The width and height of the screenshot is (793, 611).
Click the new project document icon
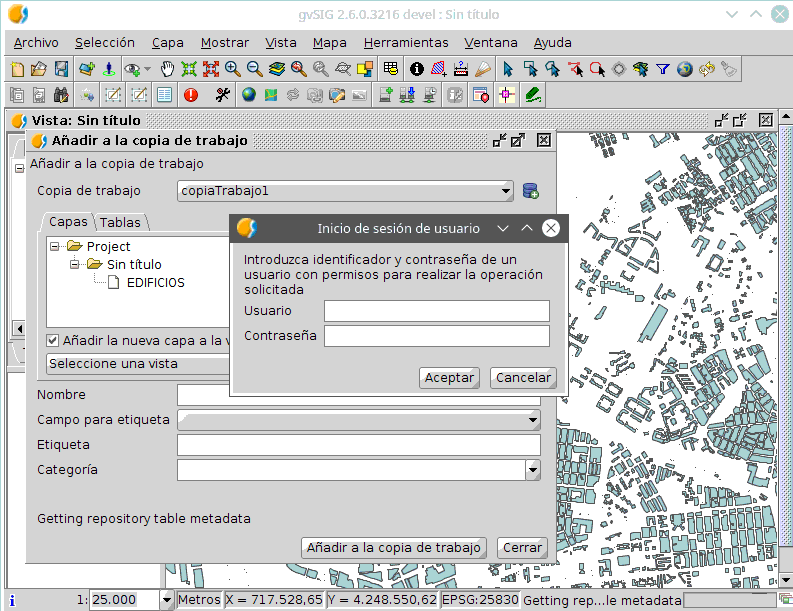[x=17, y=69]
